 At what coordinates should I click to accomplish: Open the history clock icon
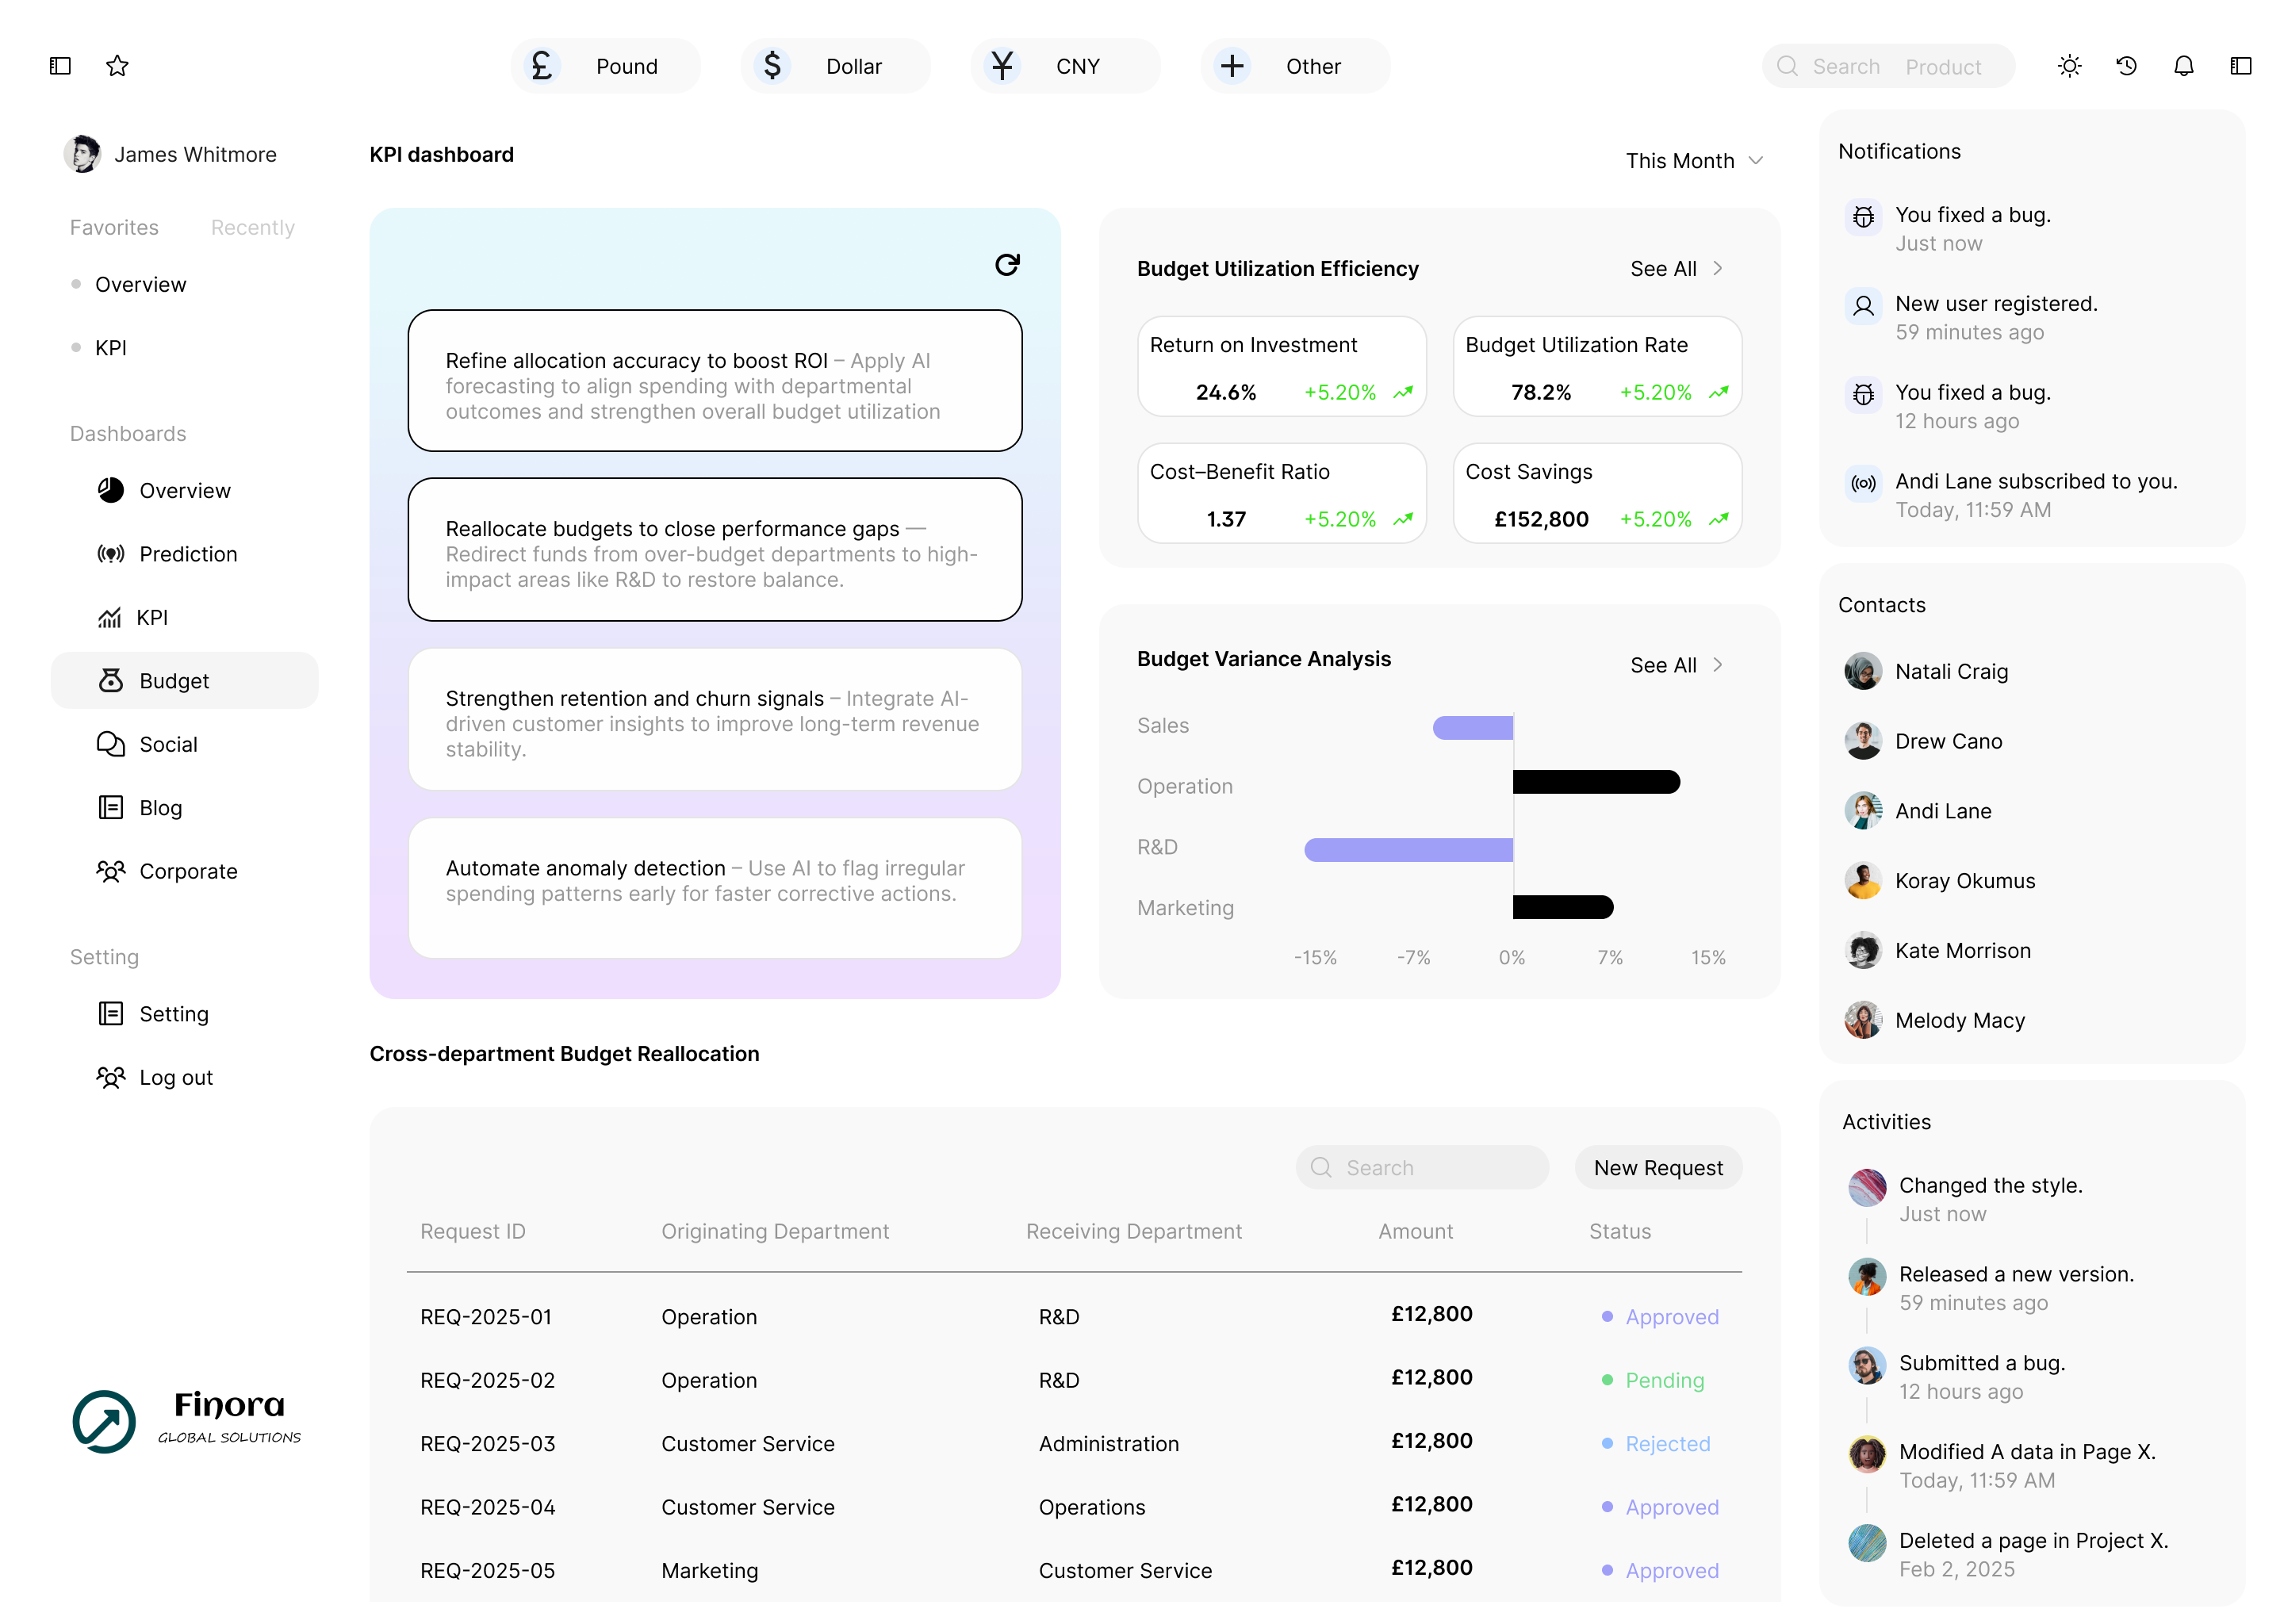[2126, 66]
